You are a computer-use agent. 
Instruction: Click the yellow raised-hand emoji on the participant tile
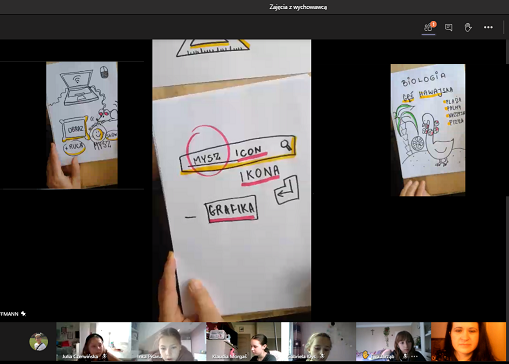pos(365,355)
